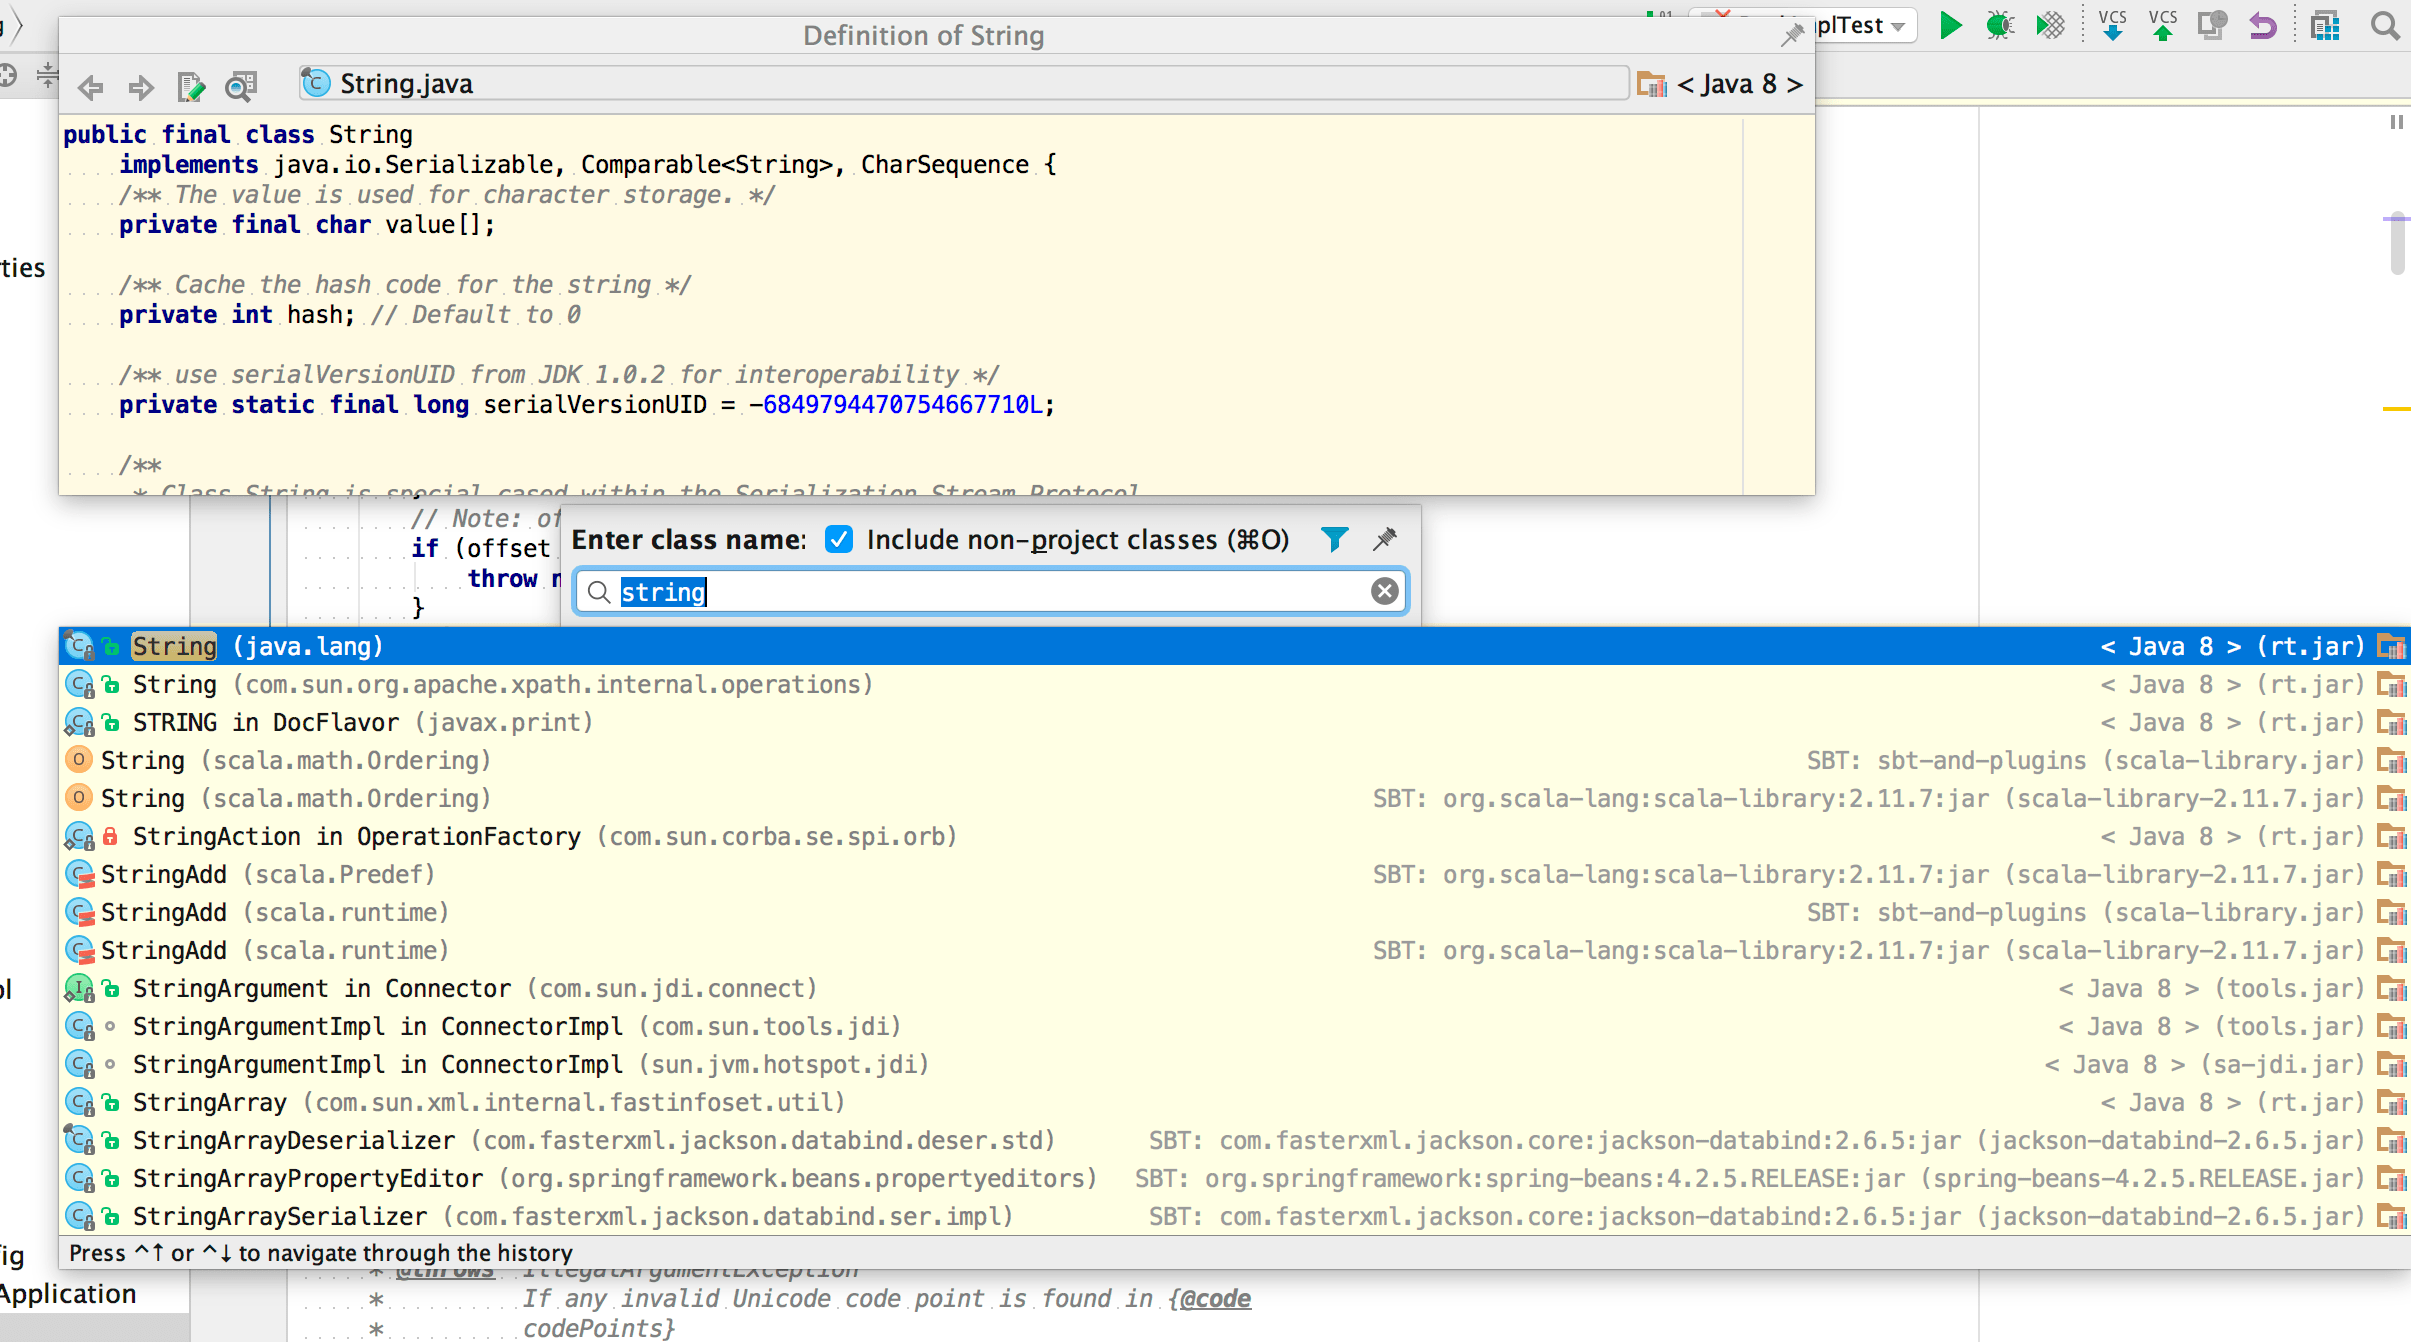Clear the class name search field
Screen dimensions: 2411x1342
tap(1384, 591)
